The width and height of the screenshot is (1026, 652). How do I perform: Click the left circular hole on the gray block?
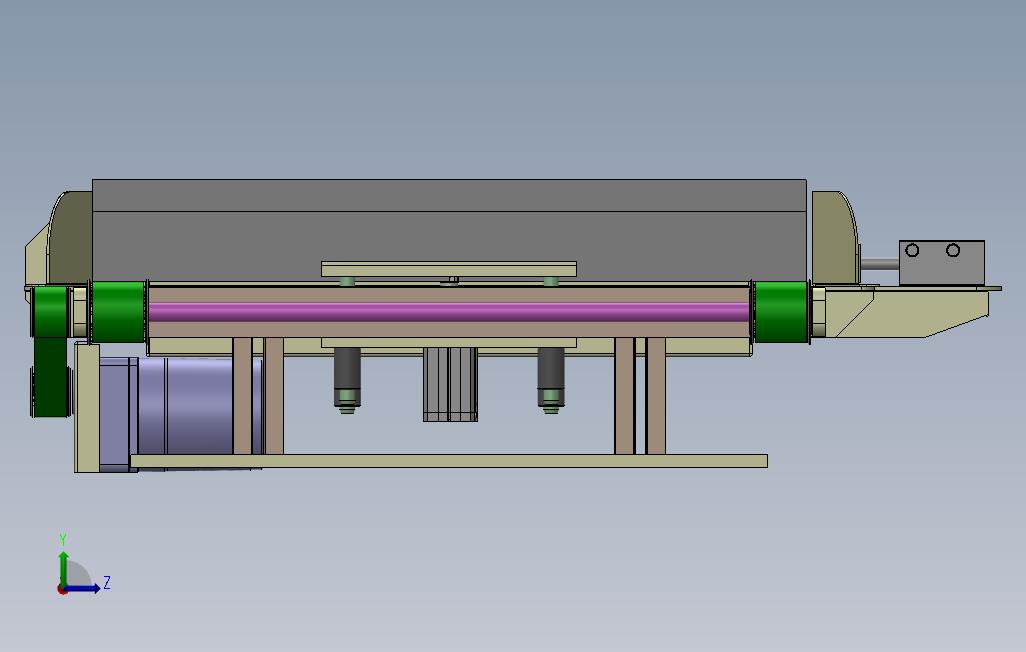[912, 250]
